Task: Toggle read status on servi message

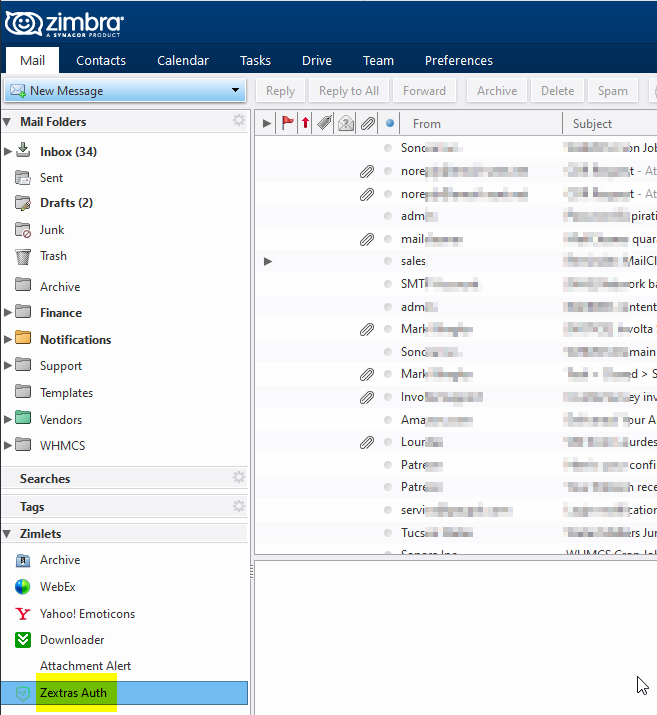Action: point(388,510)
